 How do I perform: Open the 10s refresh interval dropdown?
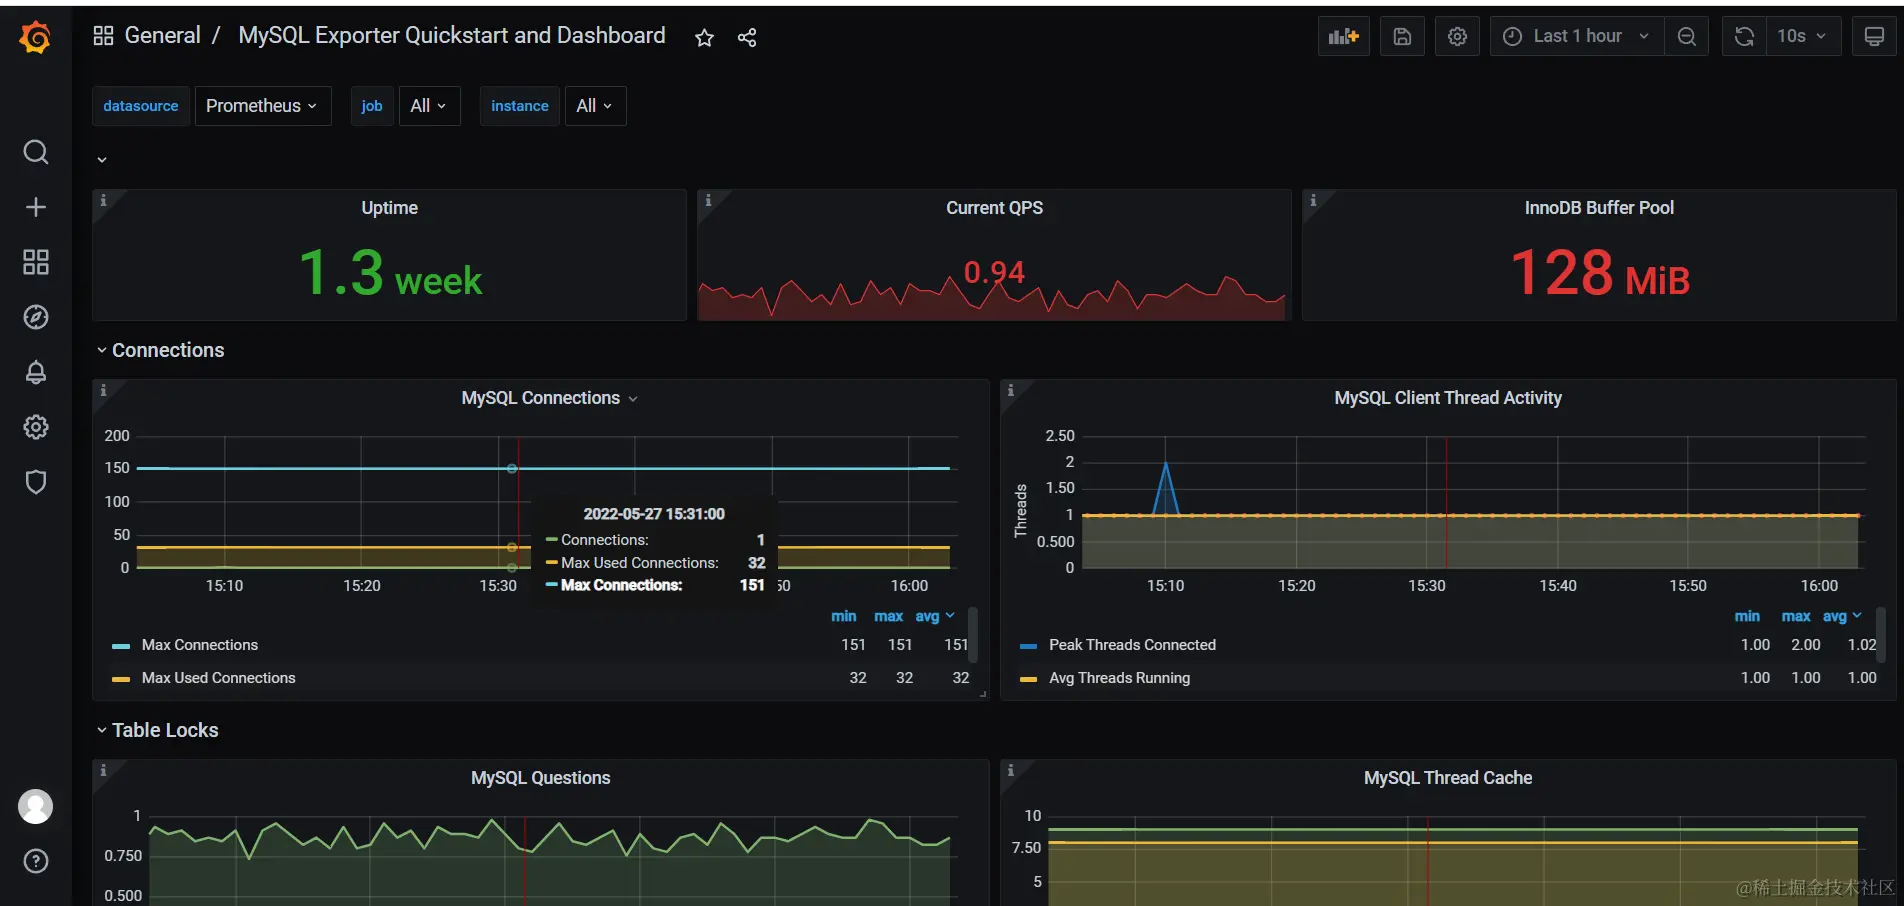[1802, 36]
